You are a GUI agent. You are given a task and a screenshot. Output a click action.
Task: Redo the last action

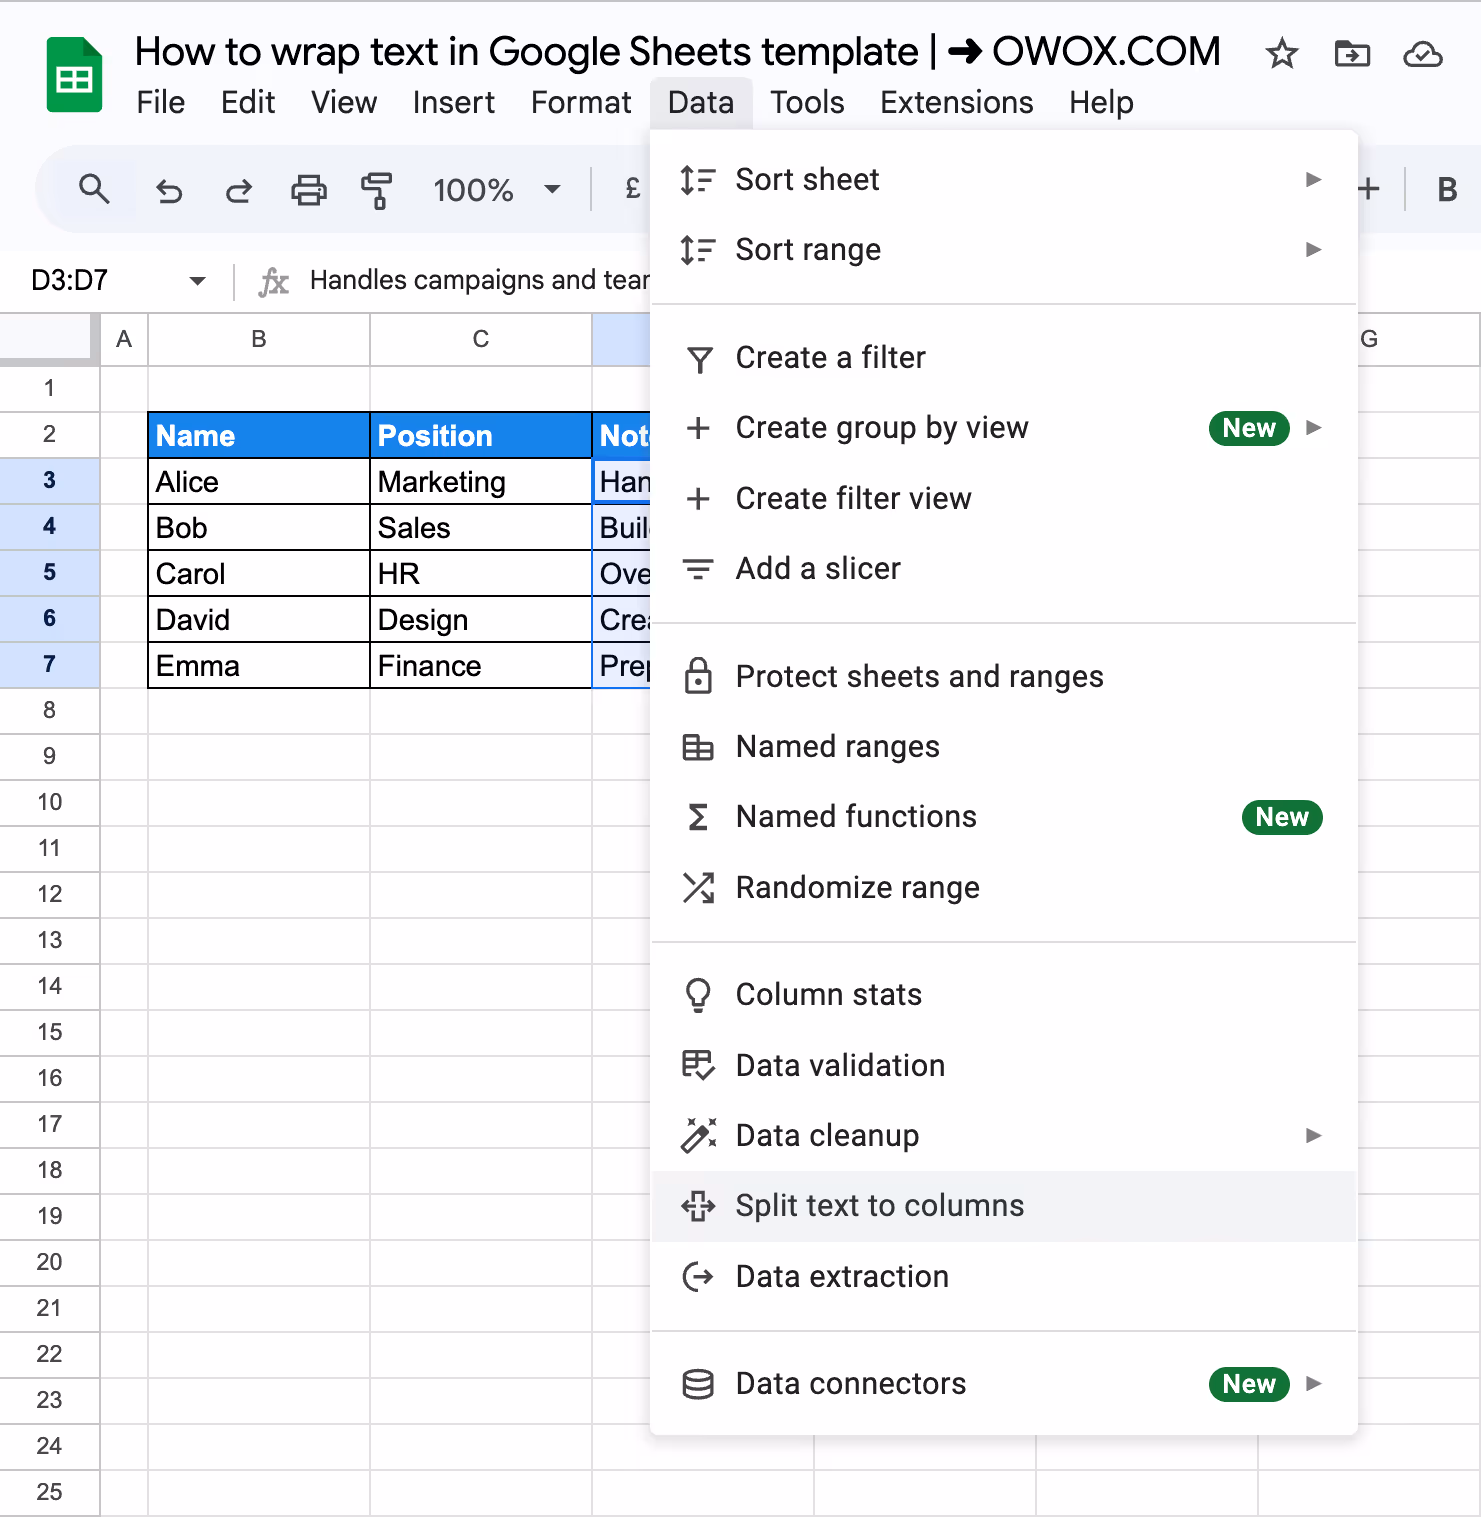pos(238,190)
